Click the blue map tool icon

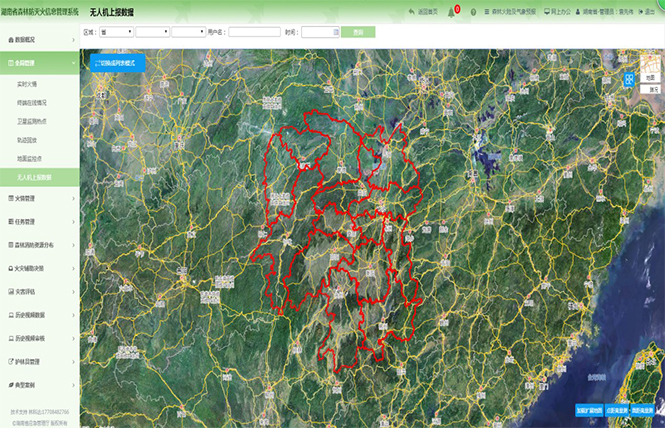tap(629, 81)
